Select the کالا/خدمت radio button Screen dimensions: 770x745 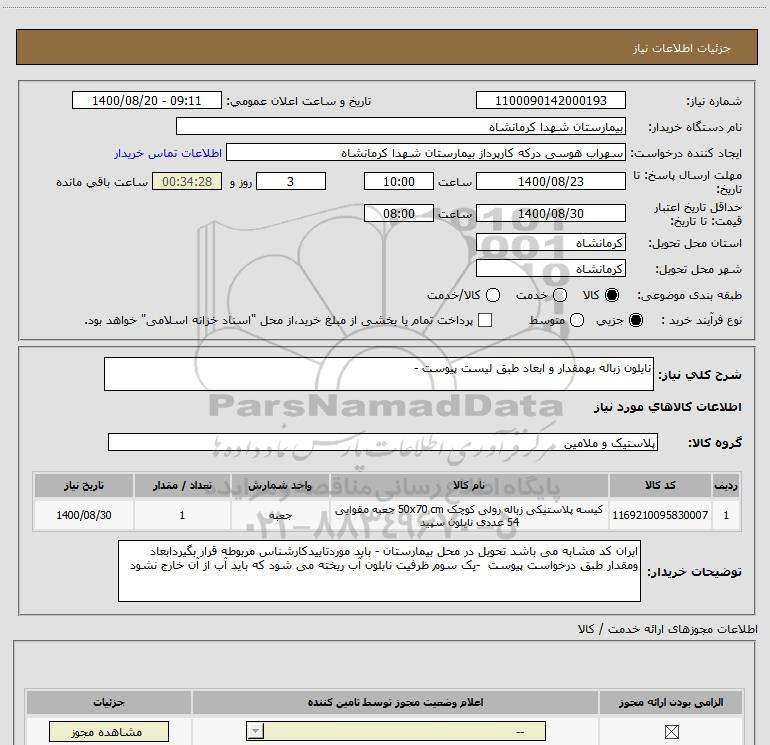click(493, 295)
